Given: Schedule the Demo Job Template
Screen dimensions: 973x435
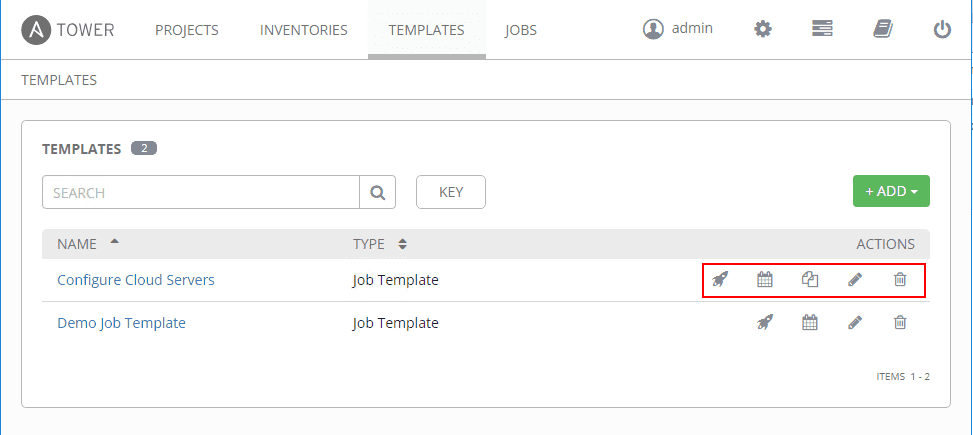Looking at the screenshot, I should tap(810, 322).
